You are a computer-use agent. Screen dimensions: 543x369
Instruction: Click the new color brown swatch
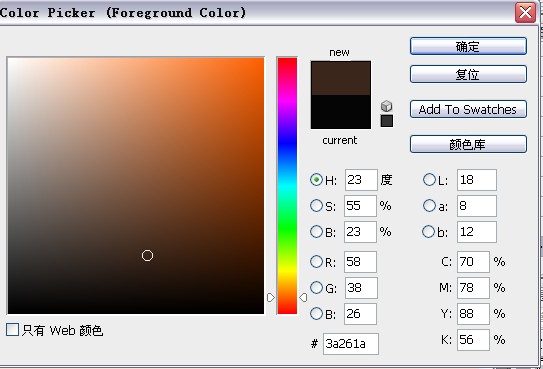pyautogui.click(x=341, y=78)
